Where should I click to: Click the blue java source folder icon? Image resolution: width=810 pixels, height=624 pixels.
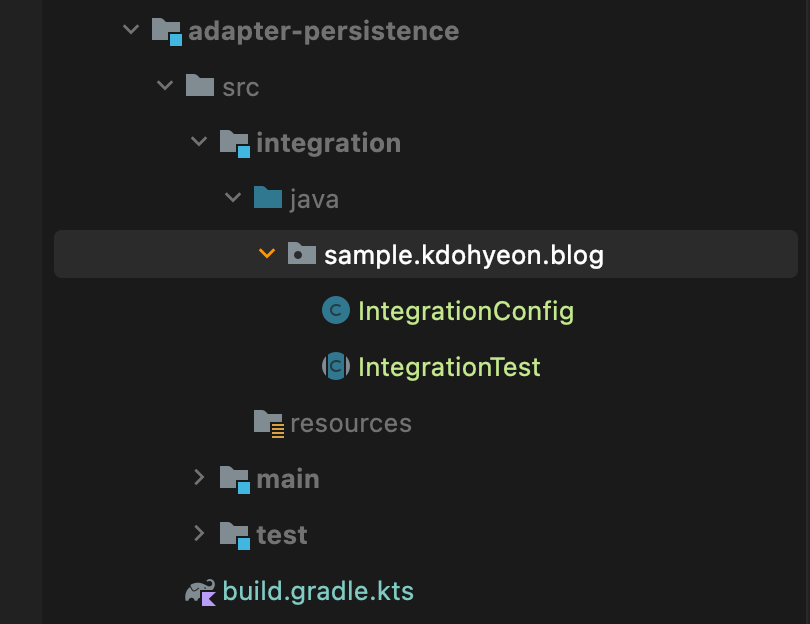268,198
